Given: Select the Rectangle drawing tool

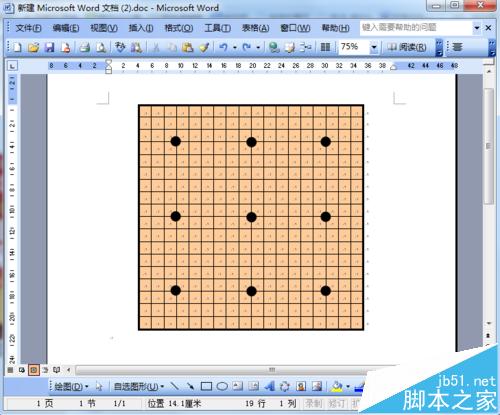Looking at the screenshot, I should [x=206, y=386].
